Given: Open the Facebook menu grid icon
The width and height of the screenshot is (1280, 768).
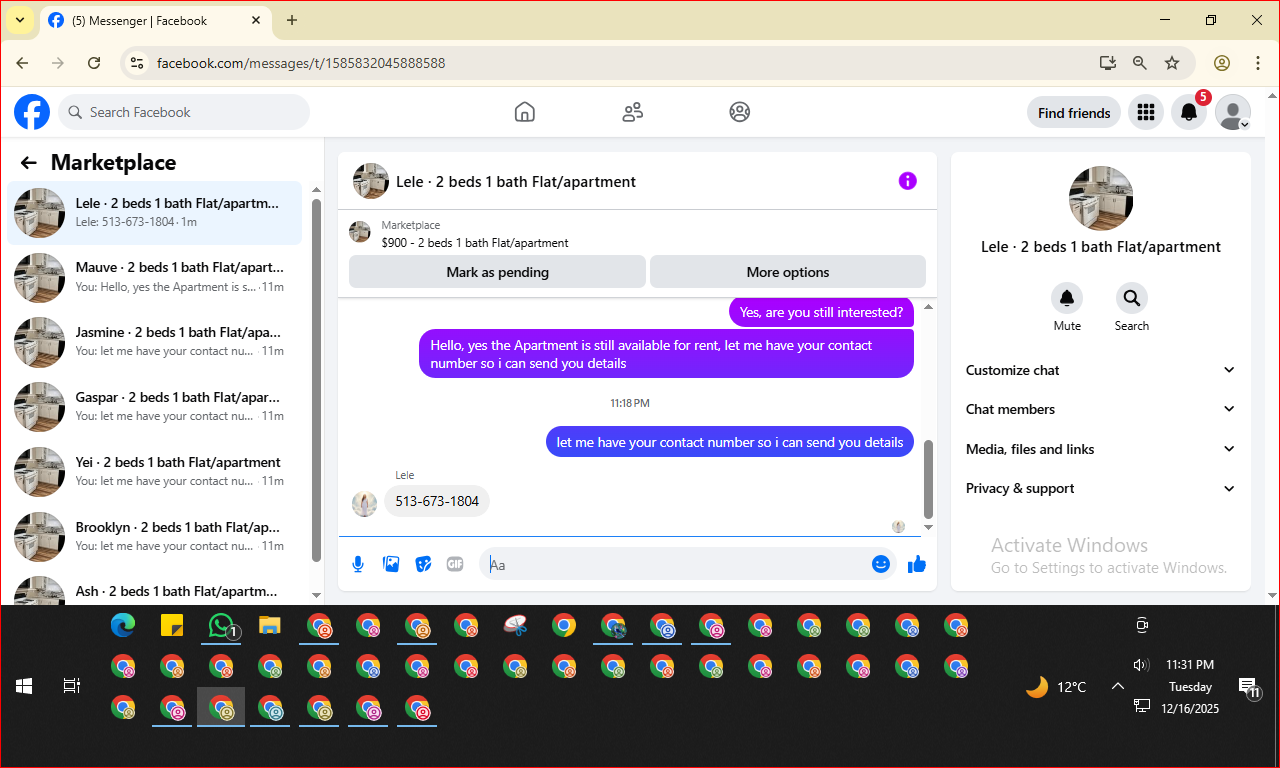Looking at the screenshot, I should pyautogui.click(x=1146, y=112).
